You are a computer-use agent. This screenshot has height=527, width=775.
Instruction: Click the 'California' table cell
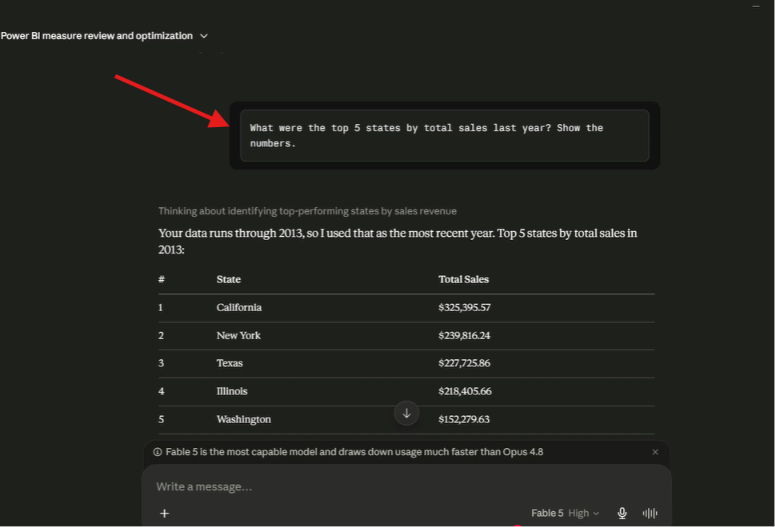click(x=239, y=307)
